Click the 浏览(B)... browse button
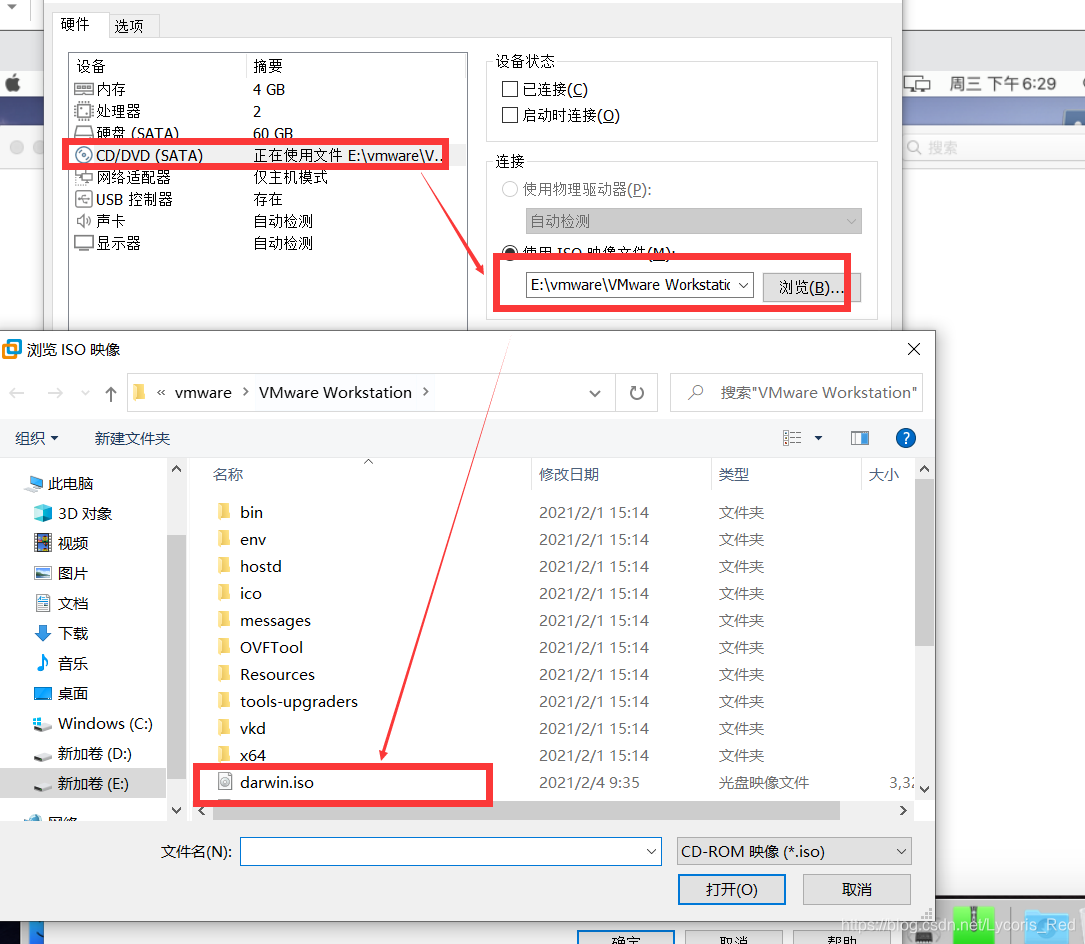Screen dimensions: 1085x944 (811, 287)
